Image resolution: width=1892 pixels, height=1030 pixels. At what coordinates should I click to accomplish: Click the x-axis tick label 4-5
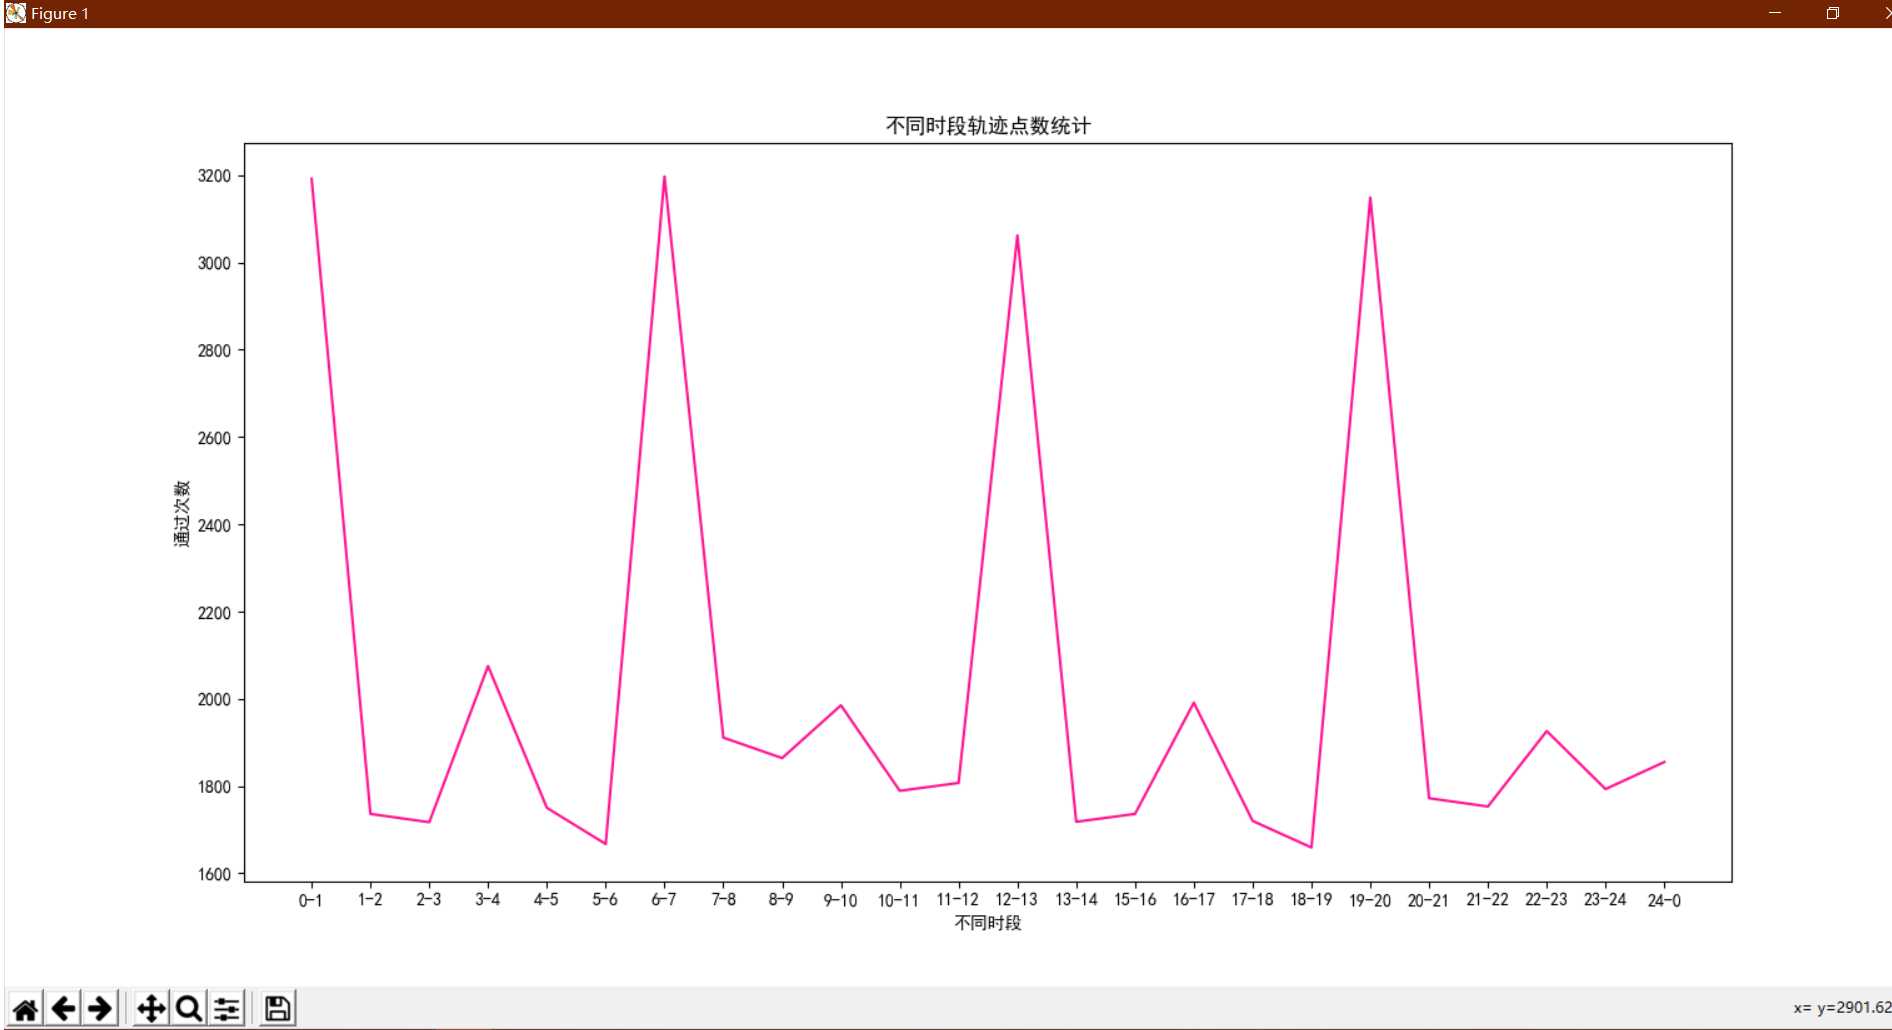[x=546, y=899]
